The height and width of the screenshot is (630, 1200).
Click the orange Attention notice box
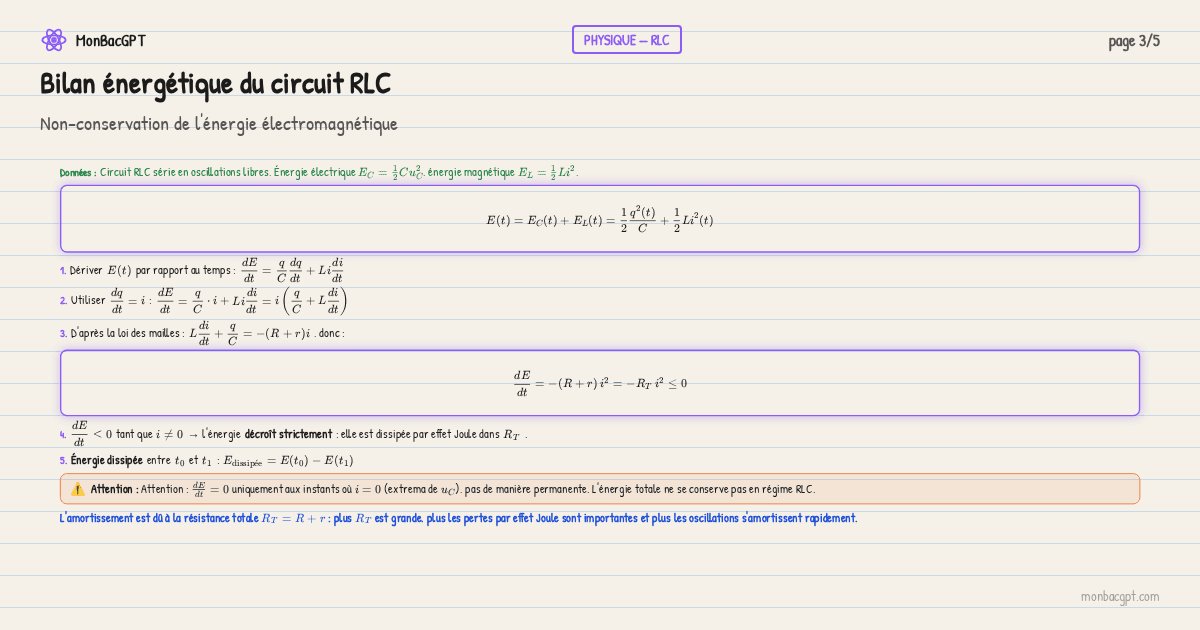pos(600,489)
